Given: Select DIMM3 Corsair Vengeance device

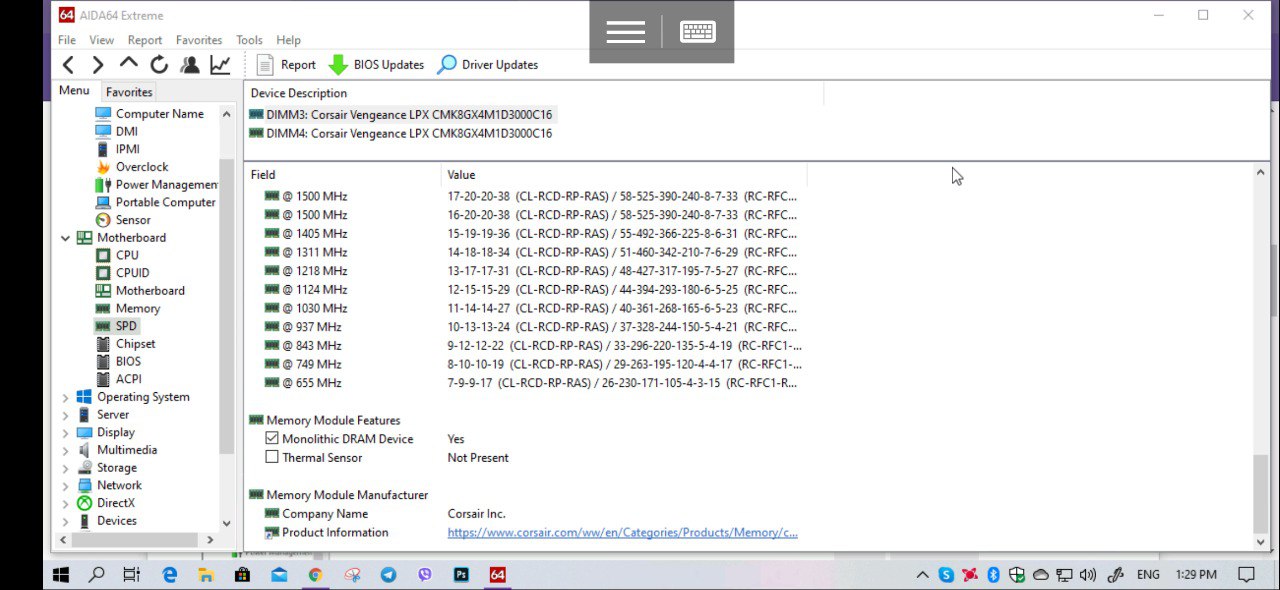Looking at the screenshot, I should coord(400,115).
